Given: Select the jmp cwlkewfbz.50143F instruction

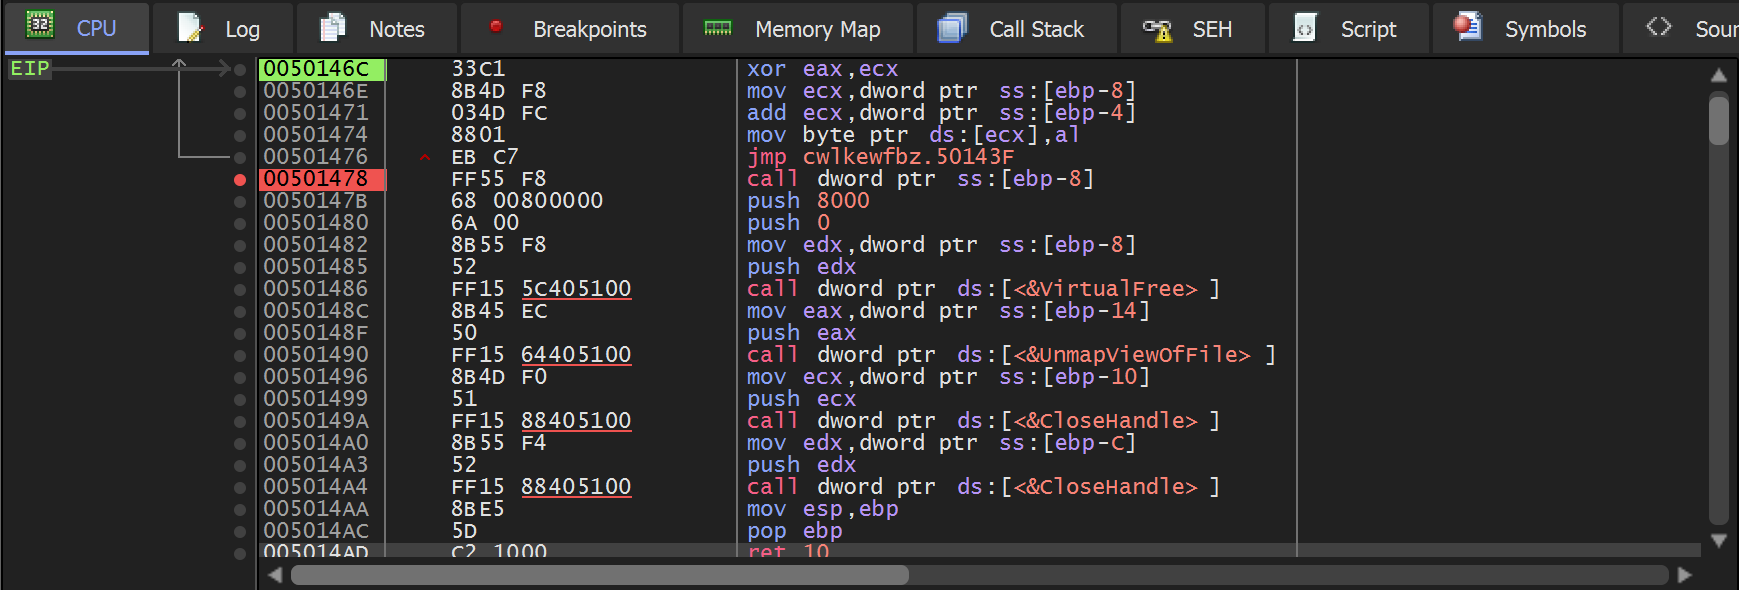Looking at the screenshot, I should [x=880, y=157].
